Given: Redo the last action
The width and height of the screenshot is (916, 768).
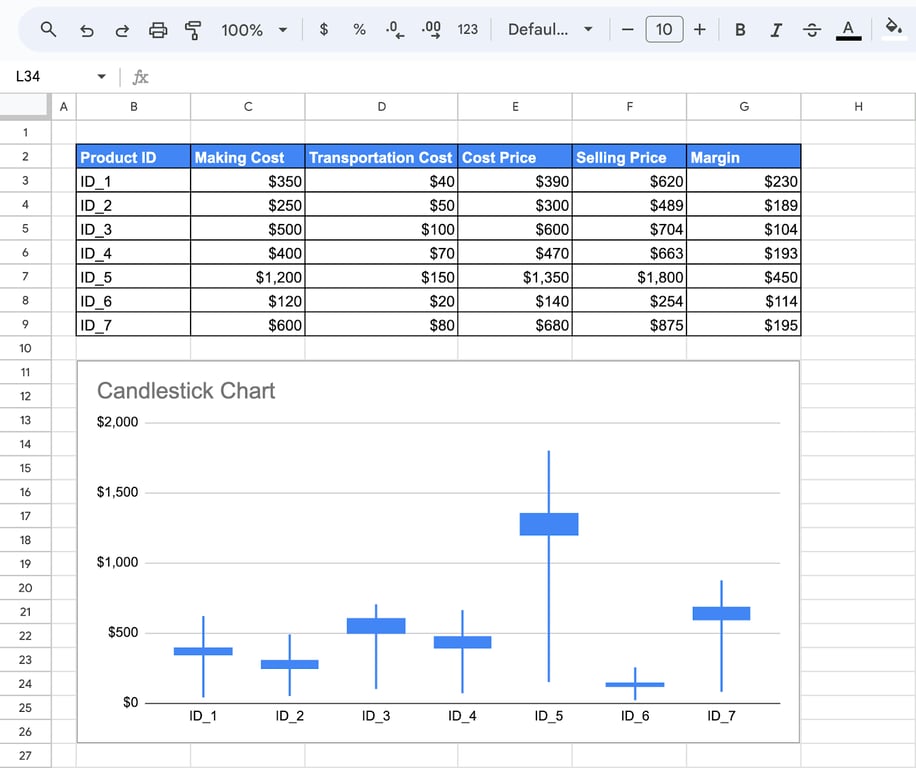Looking at the screenshot, I should pos(122,30).
